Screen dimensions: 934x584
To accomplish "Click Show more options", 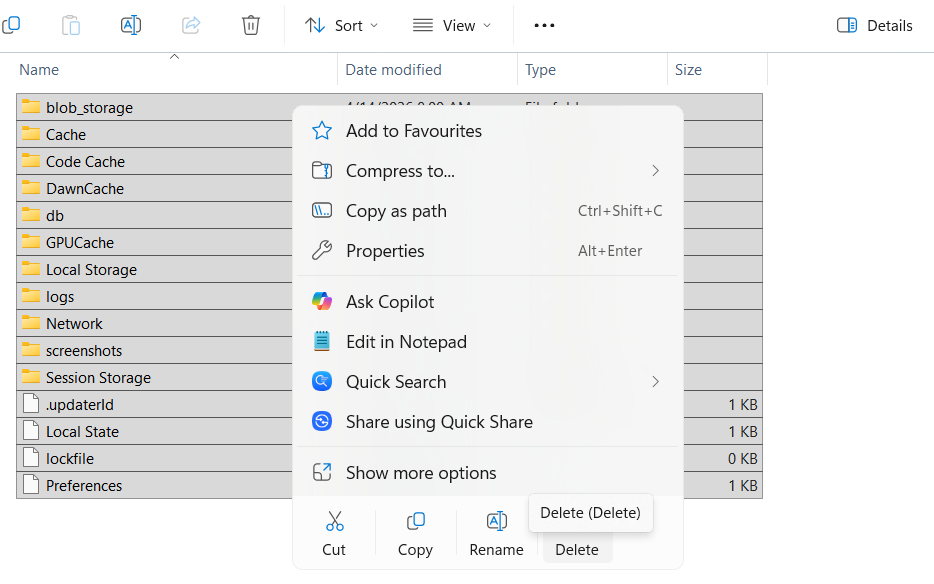I will 421,473.
